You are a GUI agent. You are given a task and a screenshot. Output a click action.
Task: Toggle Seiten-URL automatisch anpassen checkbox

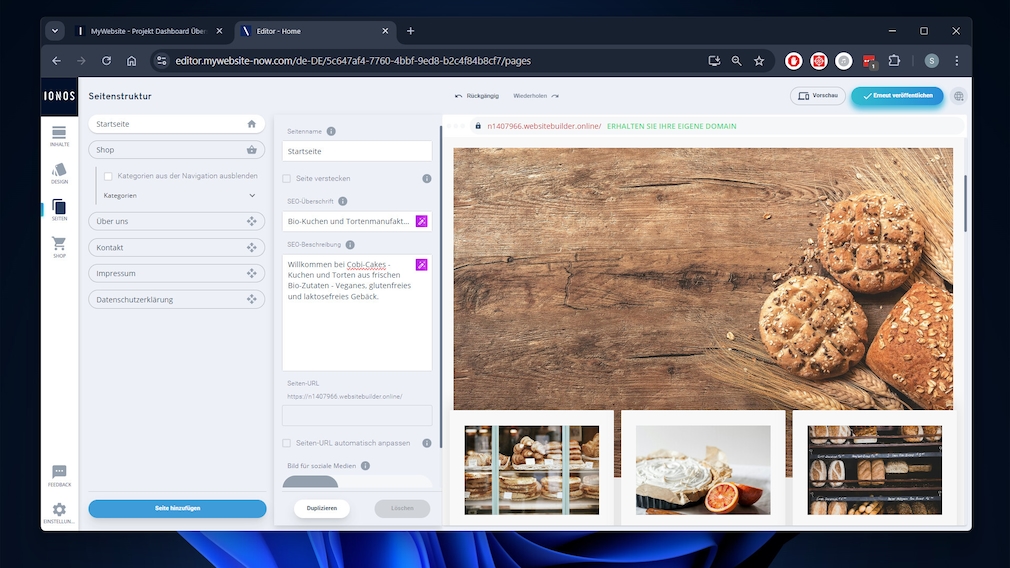coord(287,443)
